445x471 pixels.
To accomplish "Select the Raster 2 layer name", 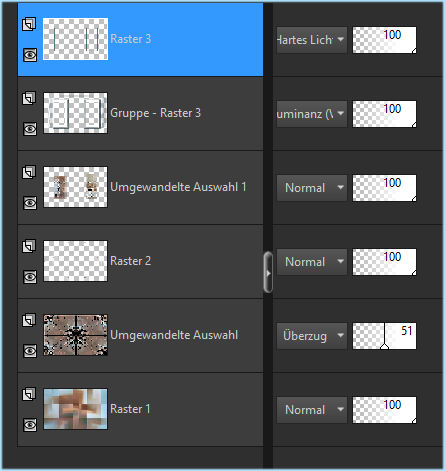I will coord(131,261).
